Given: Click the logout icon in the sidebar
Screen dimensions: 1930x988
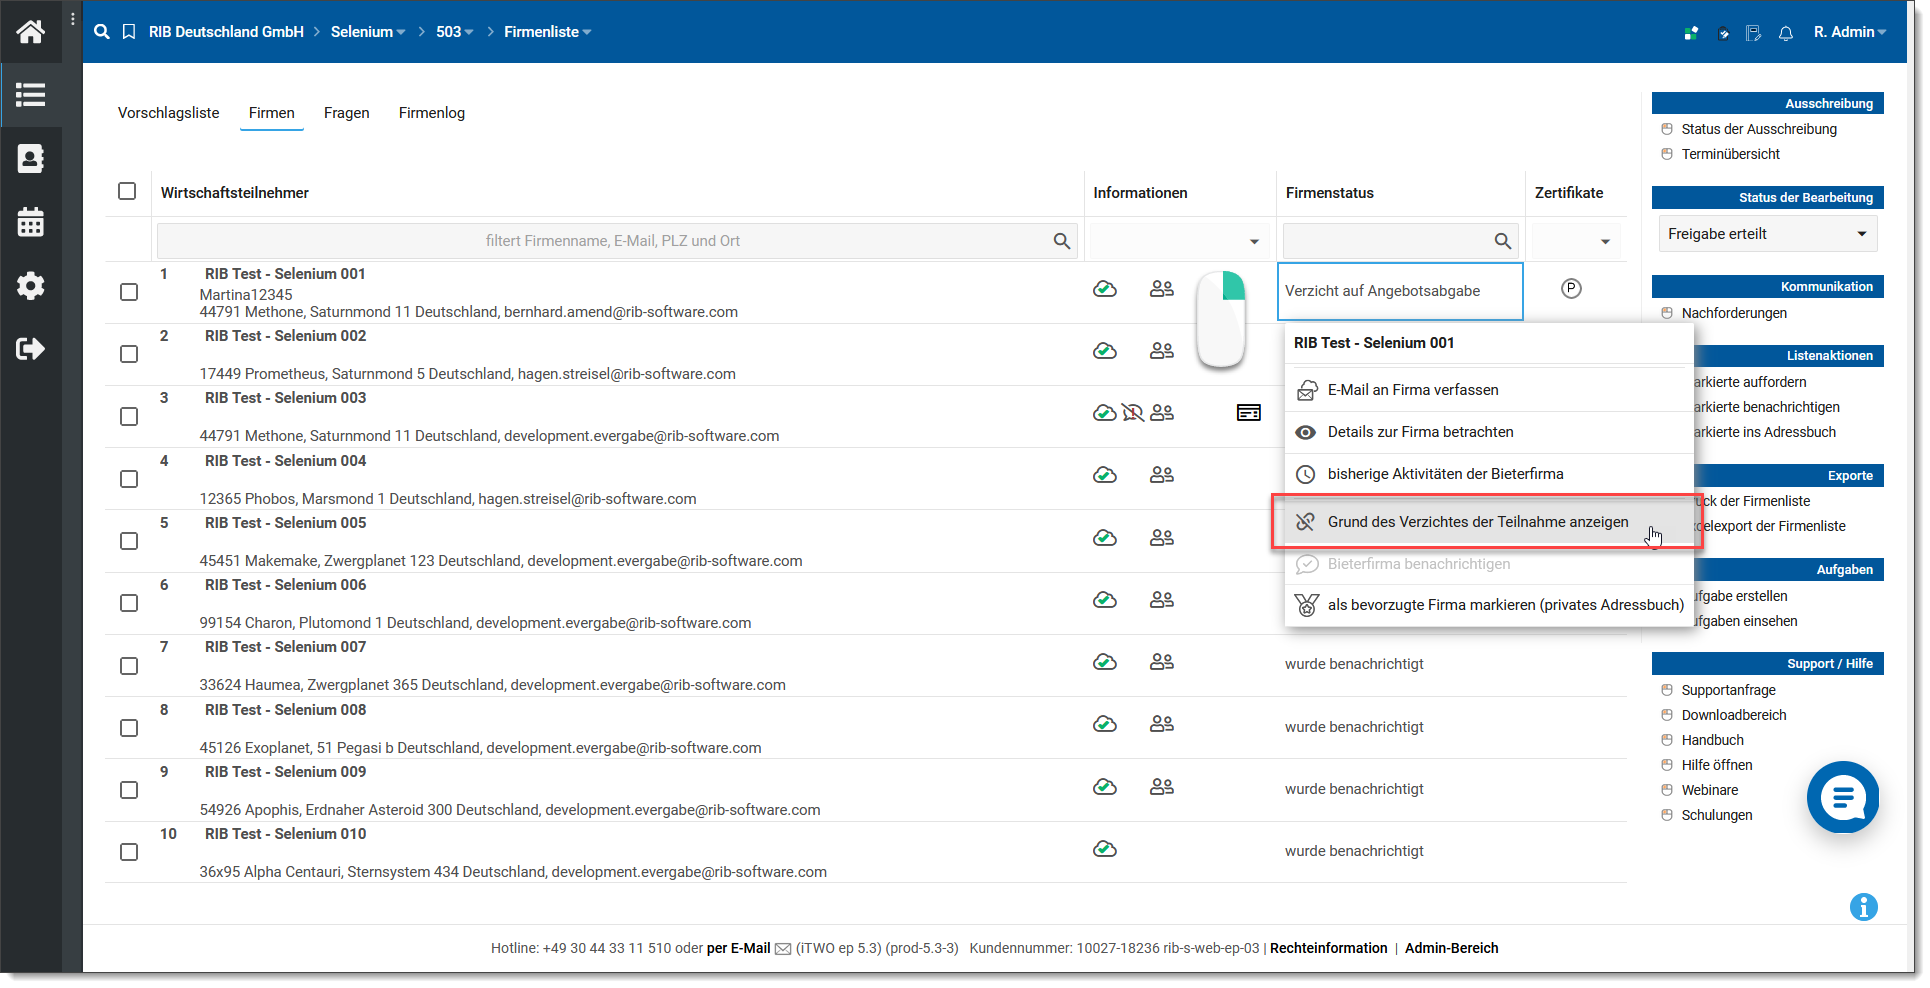Looking at the screenshot, I should [x=30, y=349].
